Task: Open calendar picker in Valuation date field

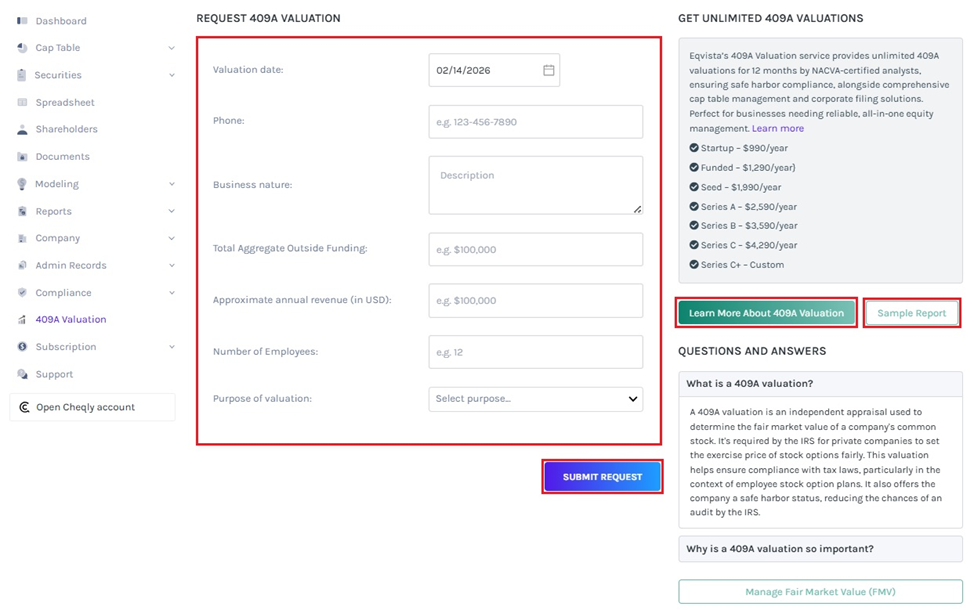Action: [x=548, y=71]
